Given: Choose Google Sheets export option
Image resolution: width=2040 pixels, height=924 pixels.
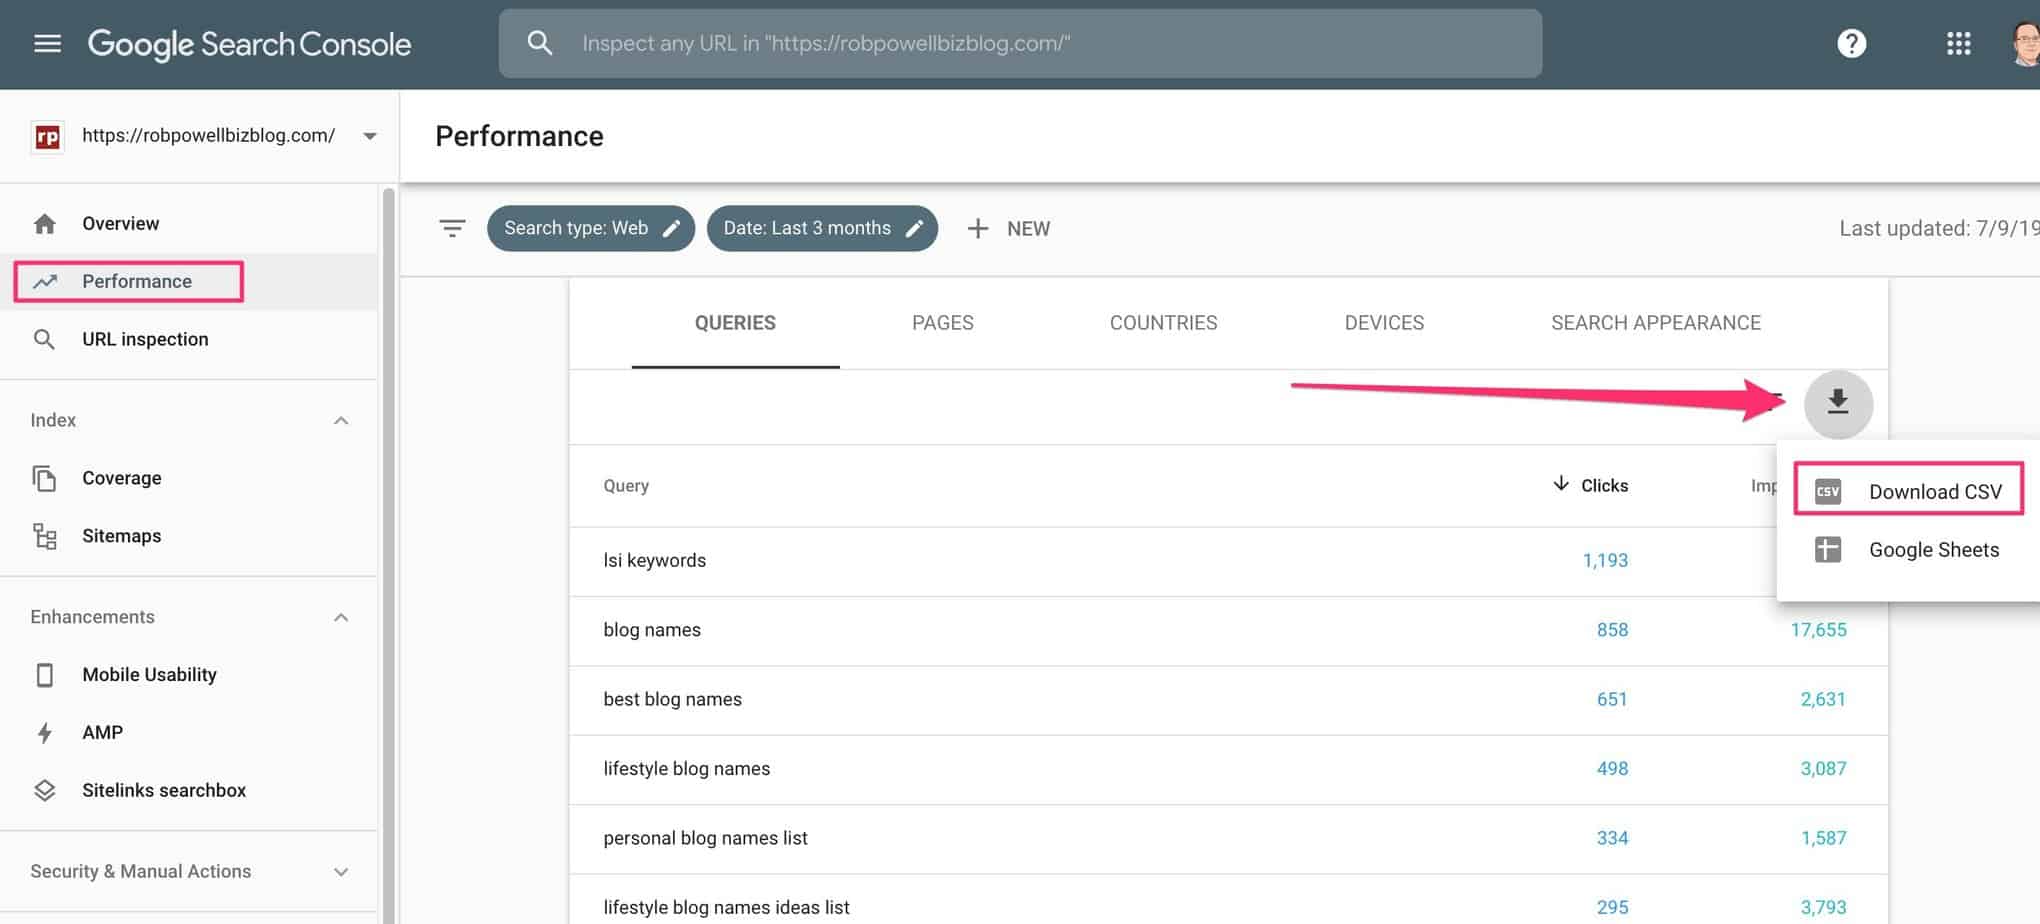Looking at the screenshot, I should tap(1933, 549).
